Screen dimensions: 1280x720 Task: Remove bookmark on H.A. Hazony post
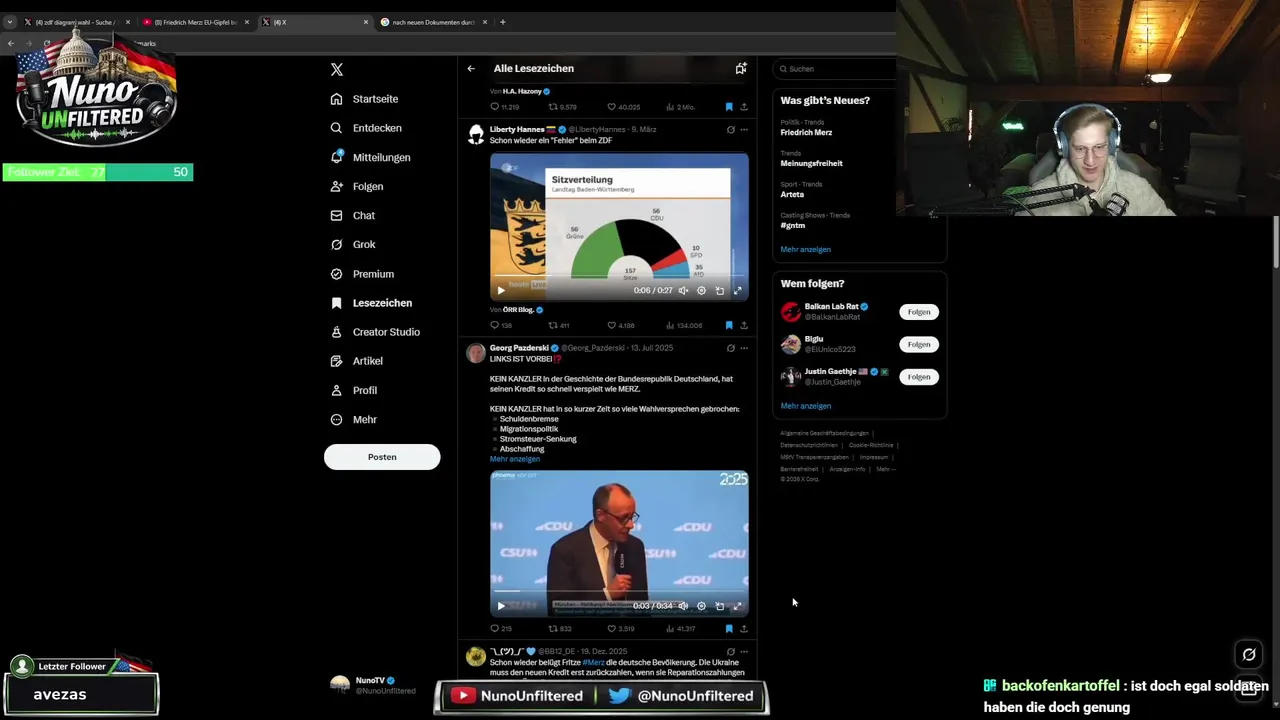pos(729,107)
